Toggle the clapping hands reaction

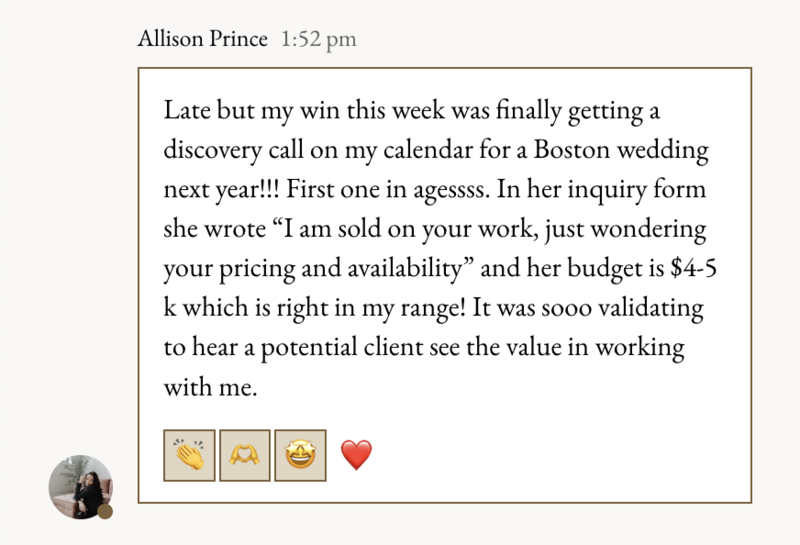189,455
